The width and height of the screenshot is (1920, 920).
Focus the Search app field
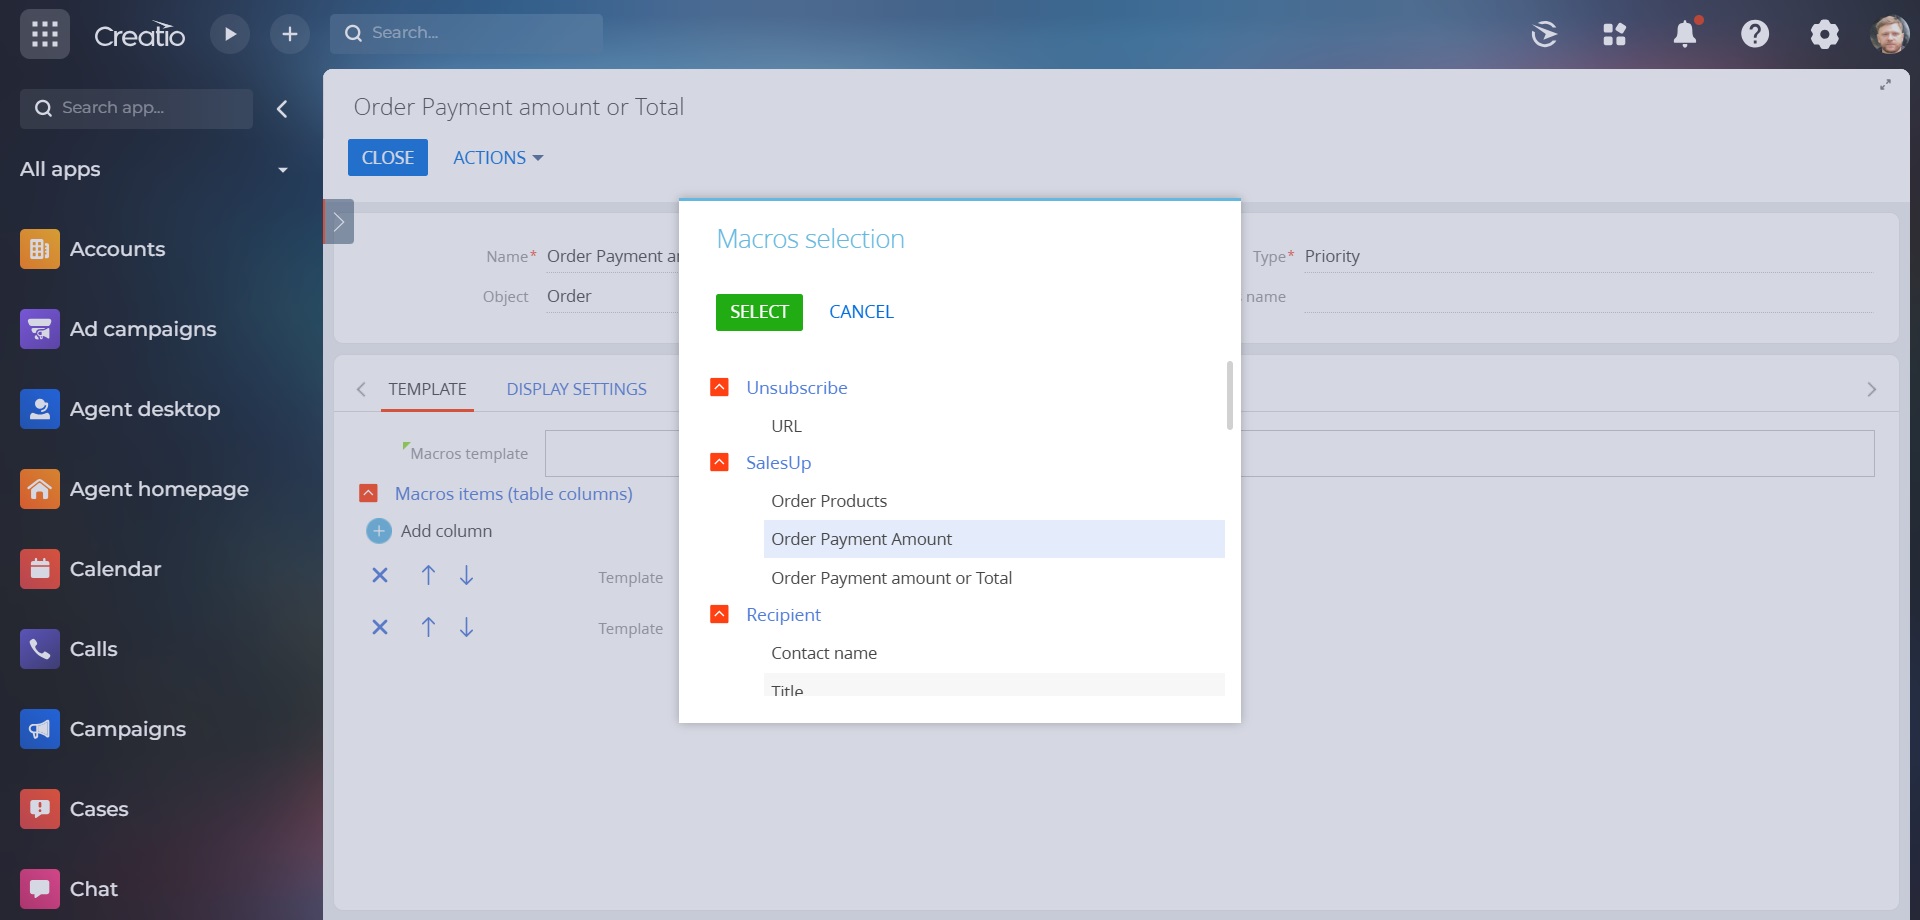136,108
